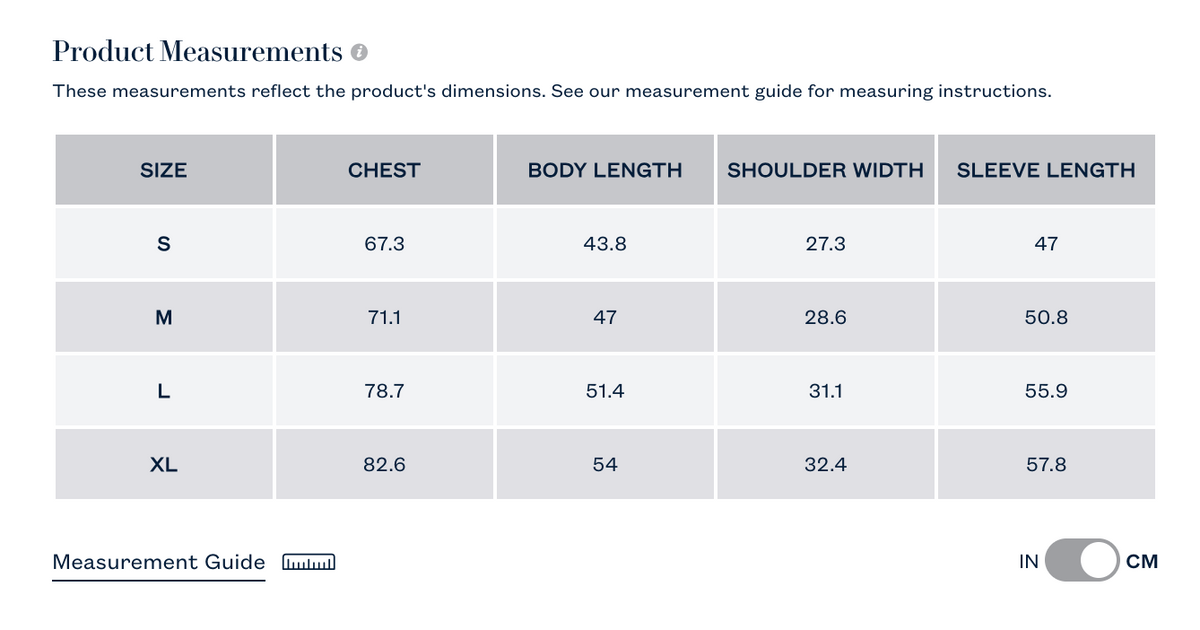Toggle the IN/CM unit switch
The image size is (1200, 630).
(x=1082, y=561)
